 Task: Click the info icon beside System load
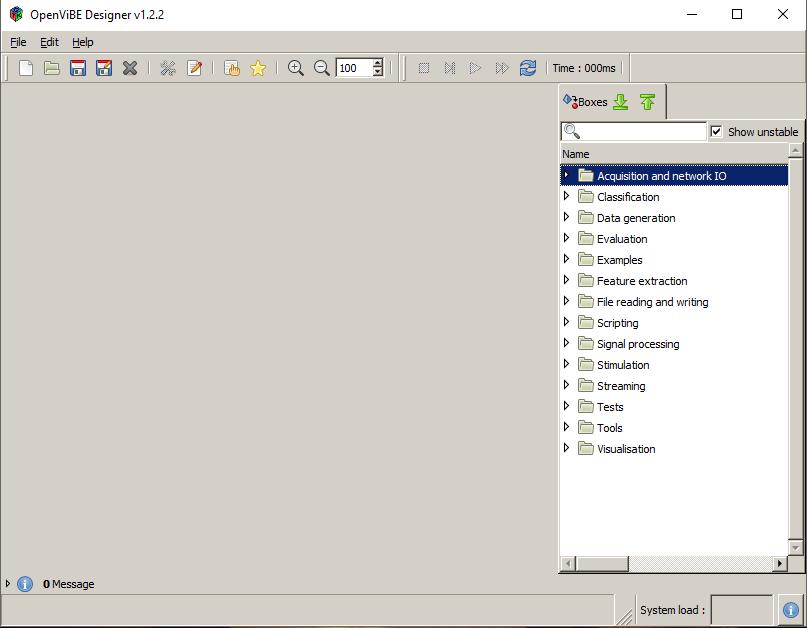(x=791, y=610)
